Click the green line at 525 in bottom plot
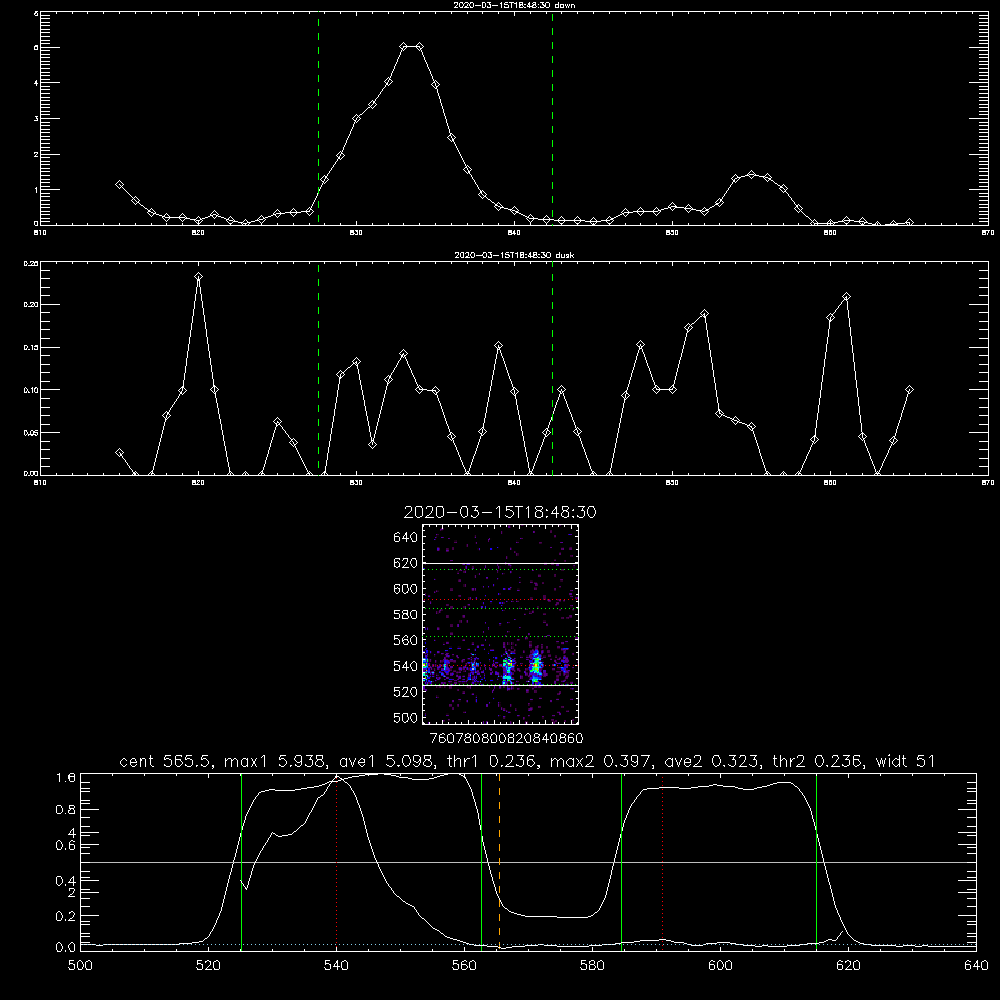The image size is (1000, 1000). click(x=241, y=862)
